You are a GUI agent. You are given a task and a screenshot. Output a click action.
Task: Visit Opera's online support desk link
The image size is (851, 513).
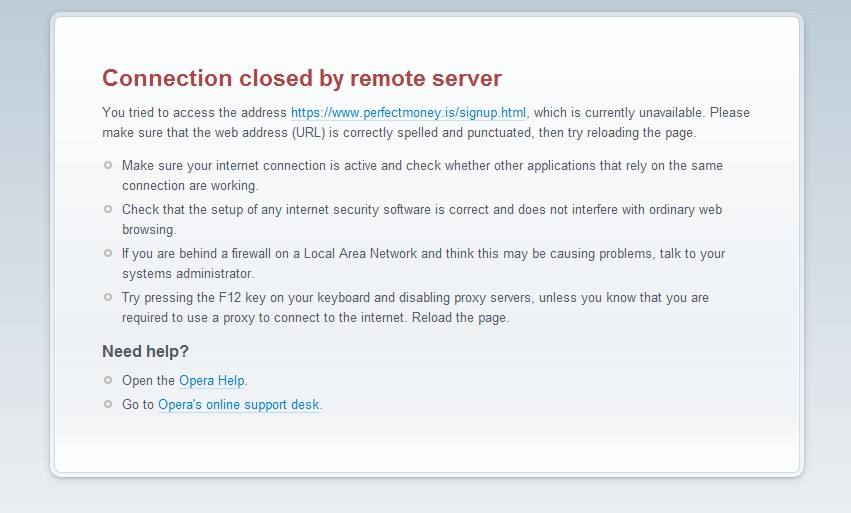pyautogui.click(x=239, y=405)
